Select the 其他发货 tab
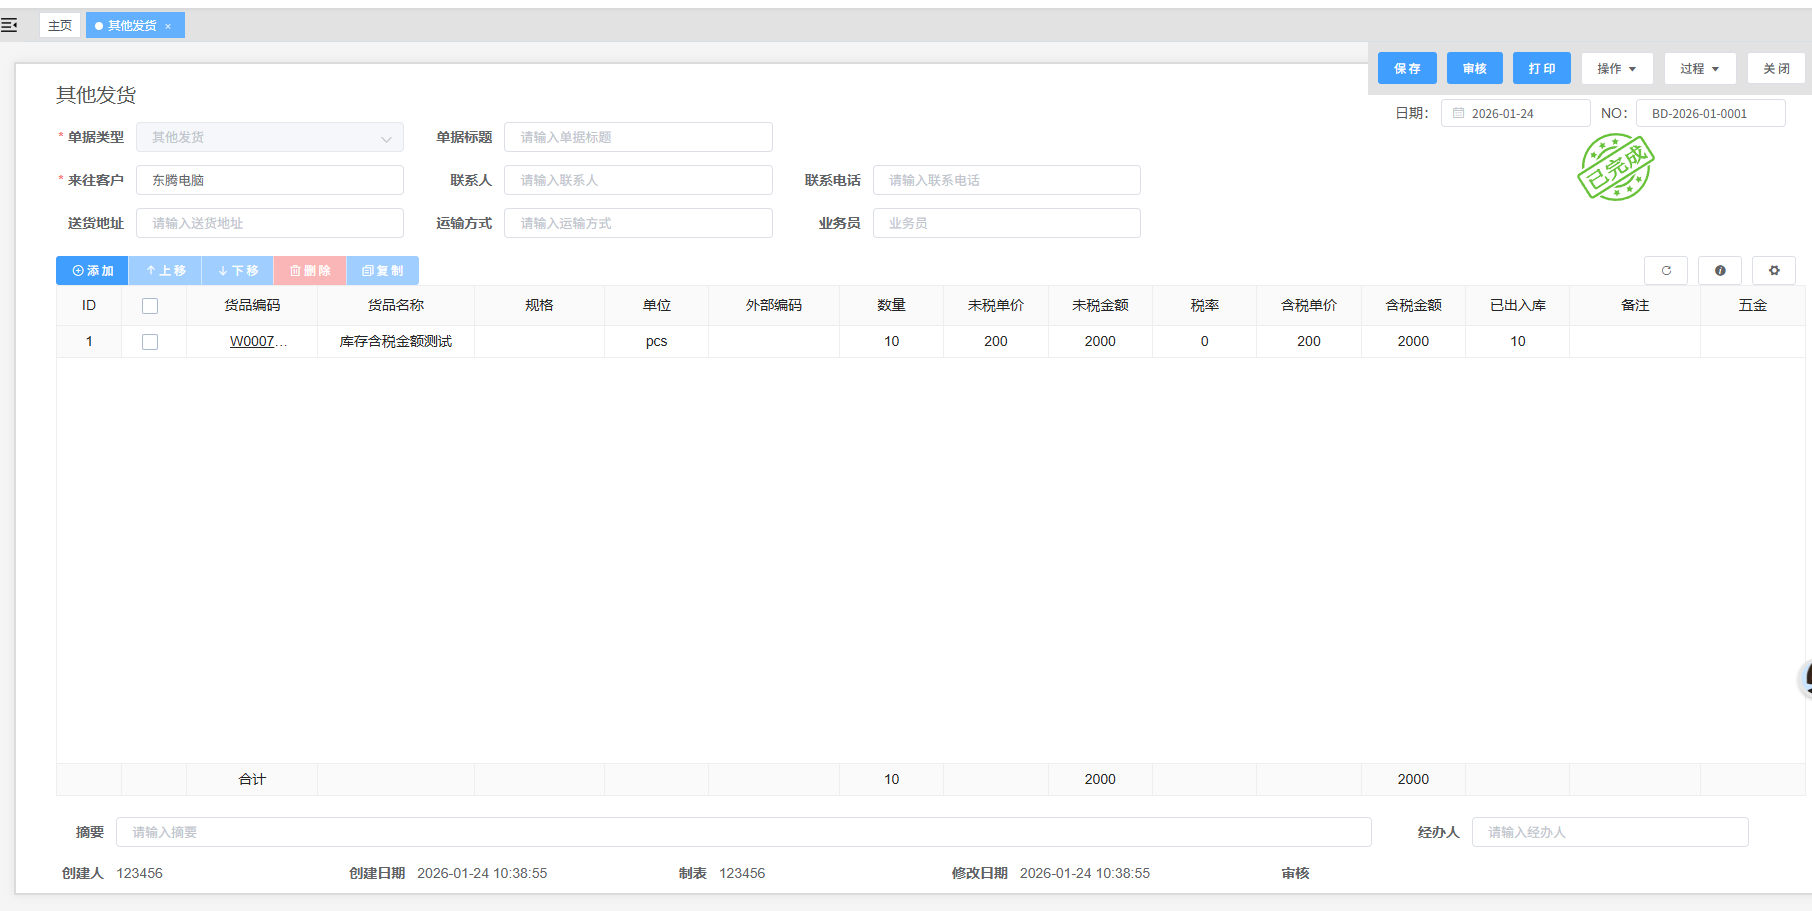 [x=131, y=26]
